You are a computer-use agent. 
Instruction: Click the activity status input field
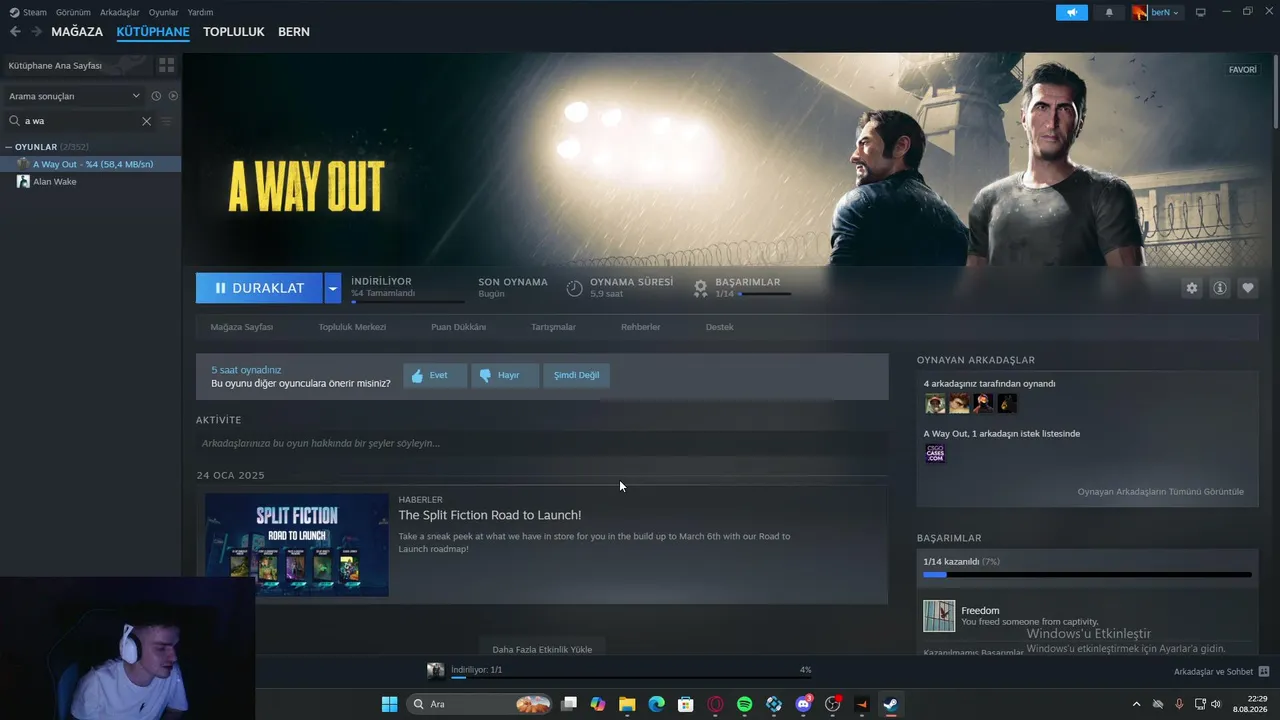tap(542, 443)
